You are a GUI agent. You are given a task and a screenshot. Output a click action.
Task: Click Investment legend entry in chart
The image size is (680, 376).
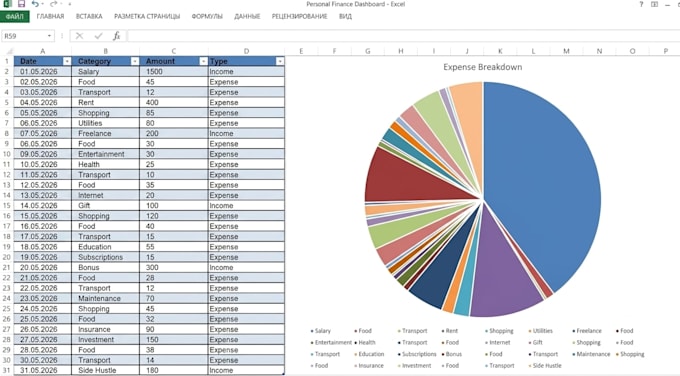414,366
